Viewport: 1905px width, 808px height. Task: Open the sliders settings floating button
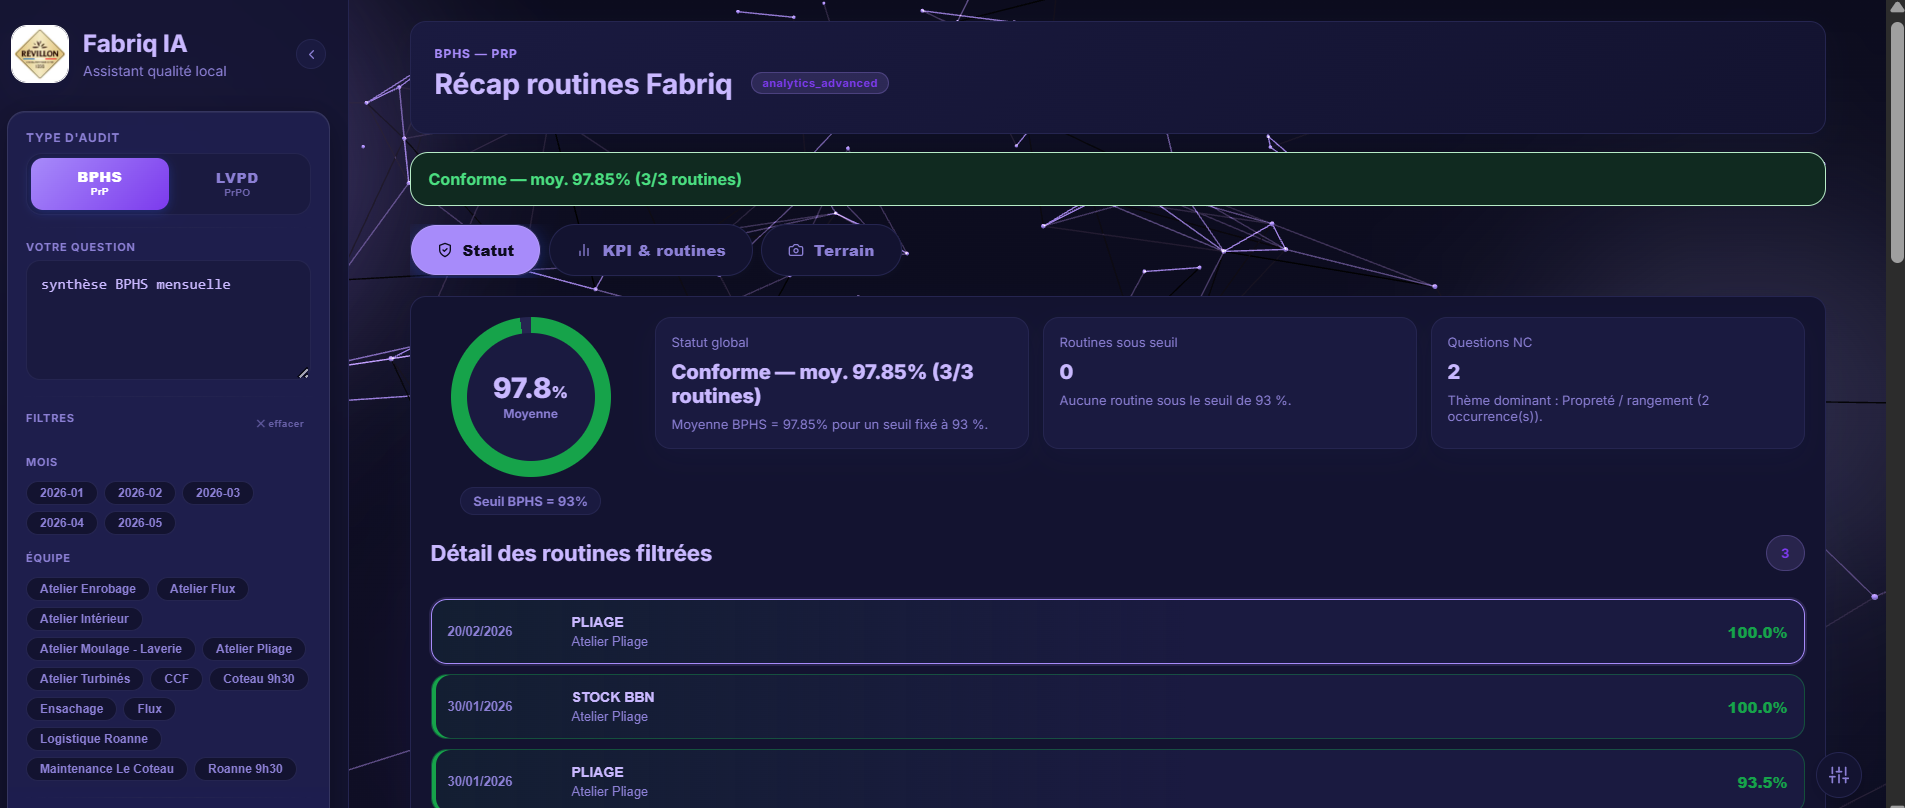pos(1839,775)
